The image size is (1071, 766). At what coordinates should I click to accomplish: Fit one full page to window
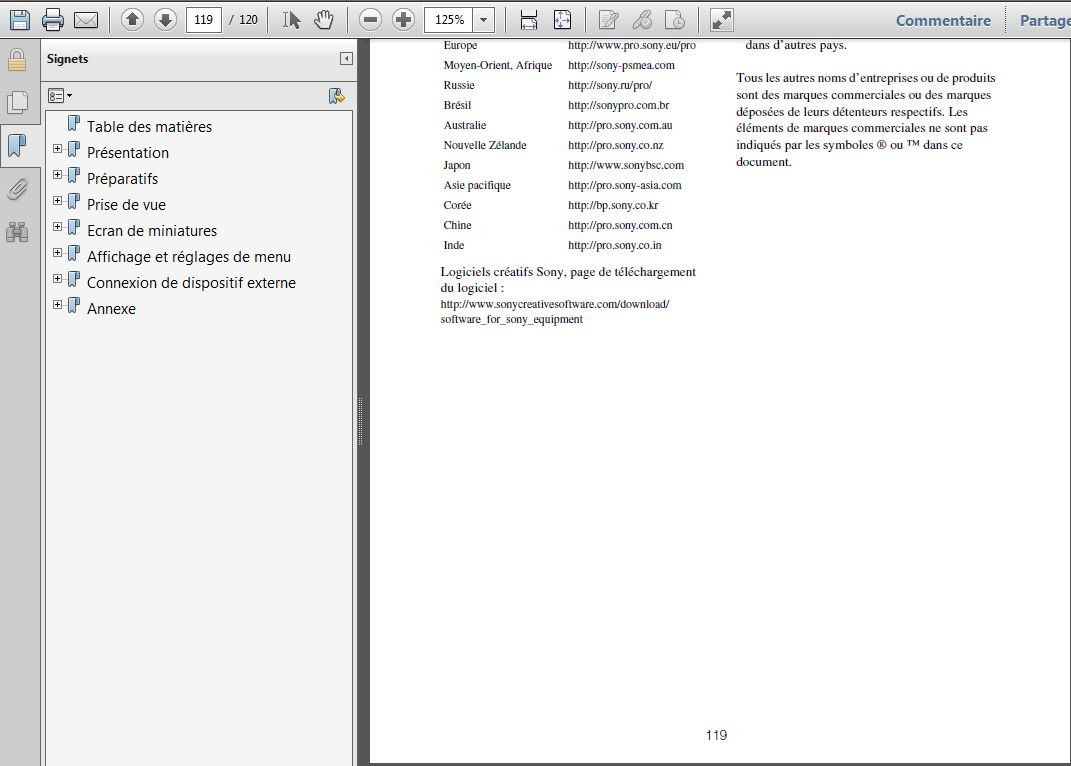click(562, 20)
